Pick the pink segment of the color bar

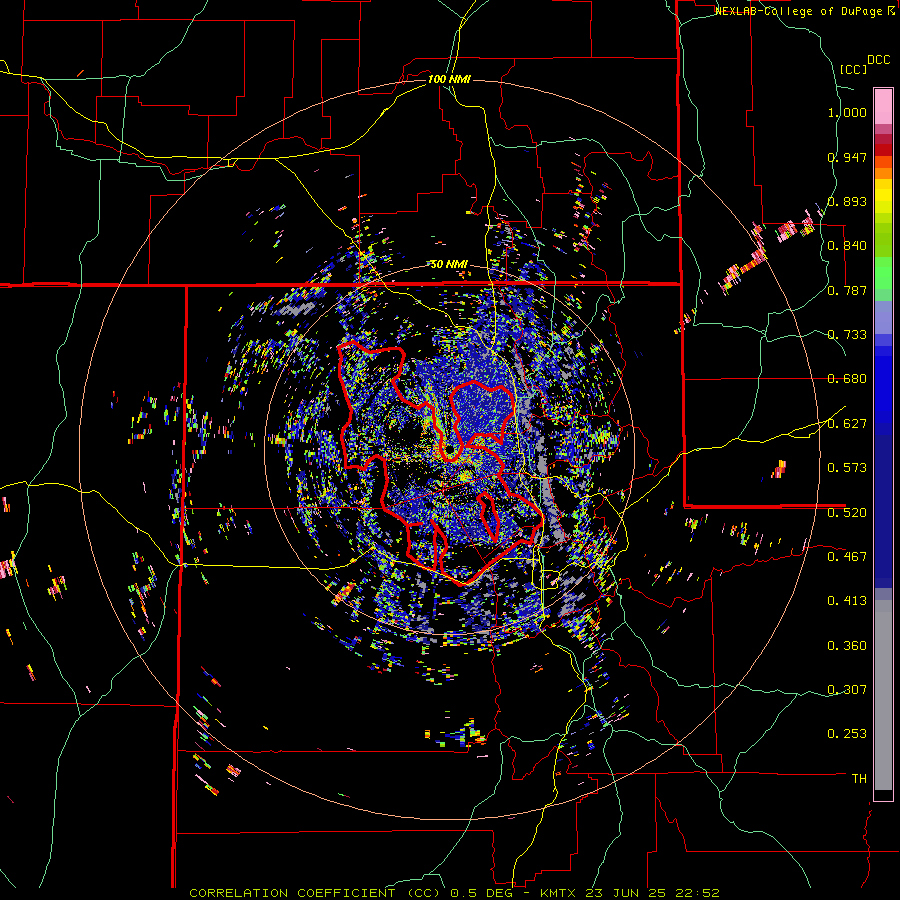pyautogui.click(x=883, y=106)
